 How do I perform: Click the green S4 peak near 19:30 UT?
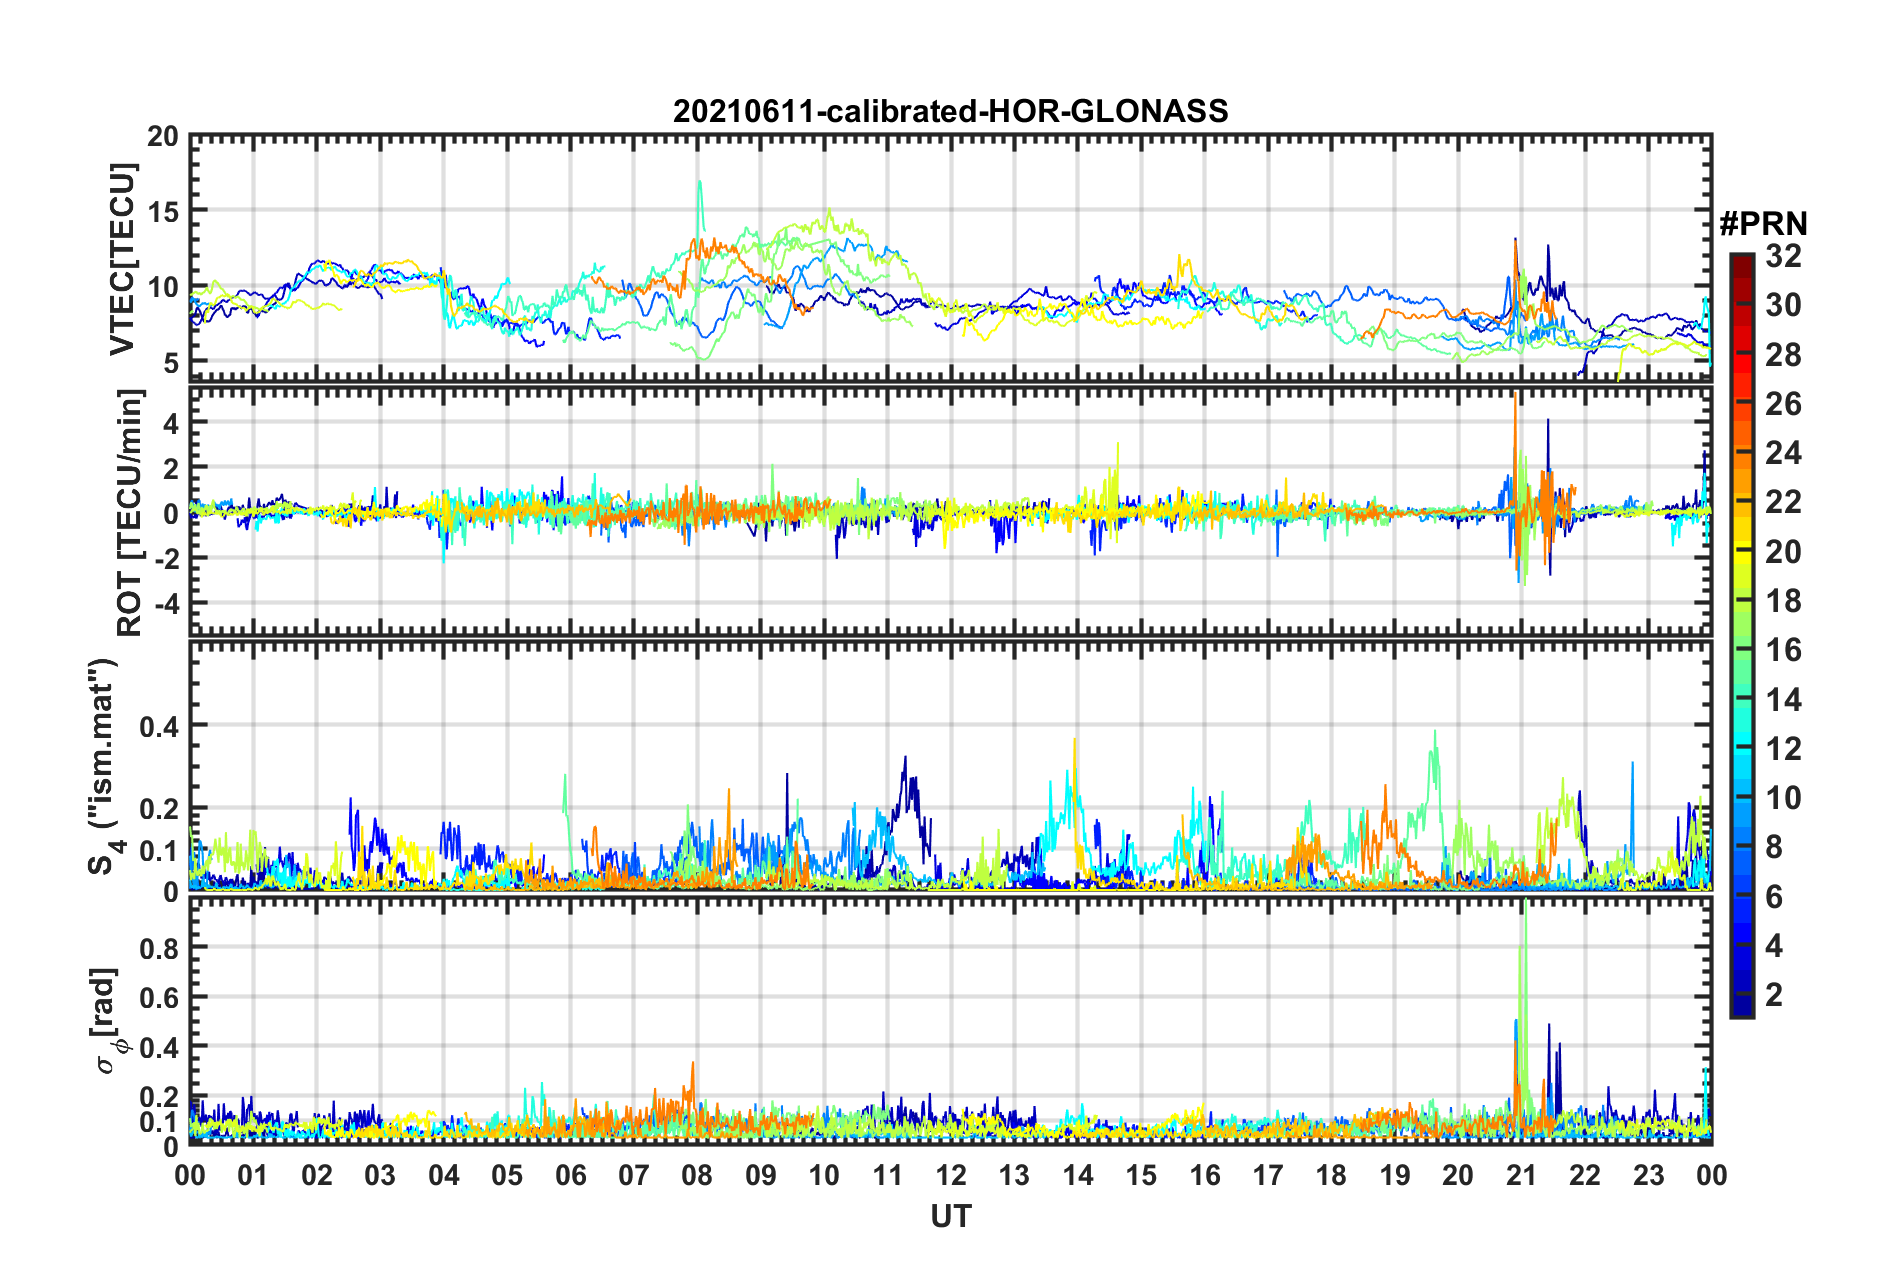1435,735
